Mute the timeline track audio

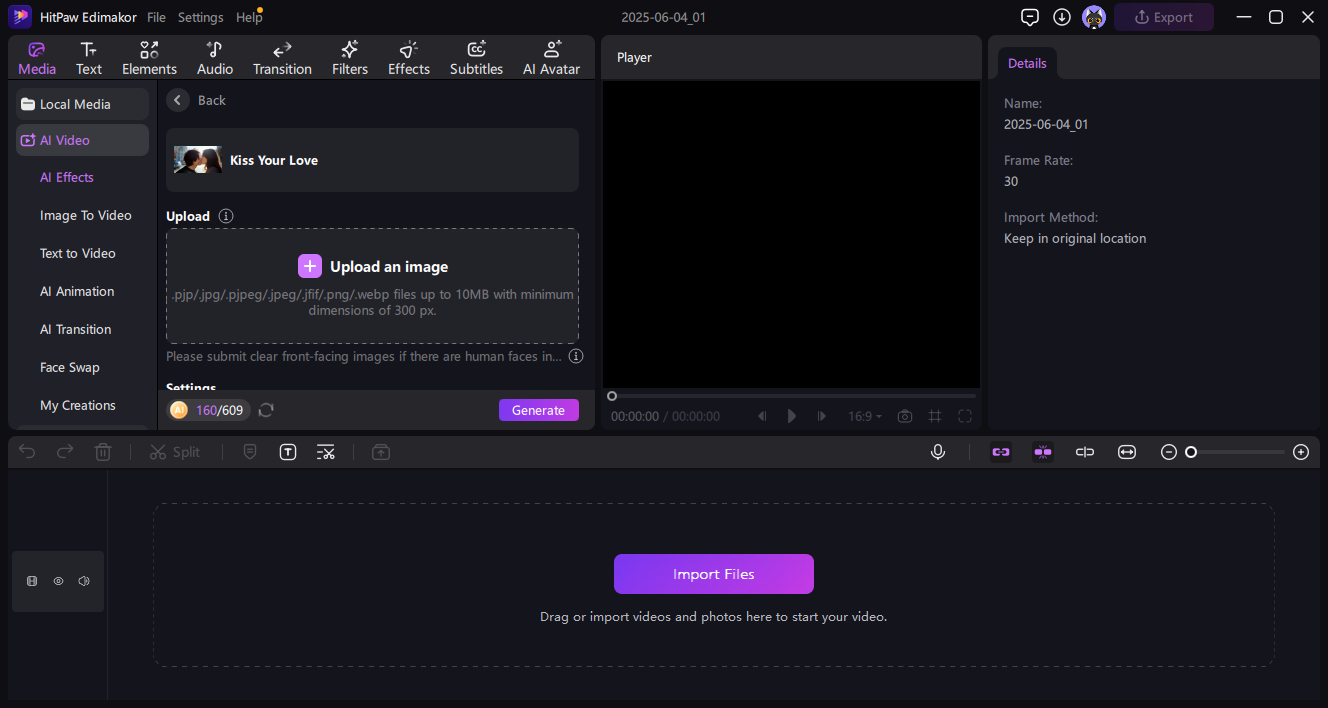tap(84, 581)
